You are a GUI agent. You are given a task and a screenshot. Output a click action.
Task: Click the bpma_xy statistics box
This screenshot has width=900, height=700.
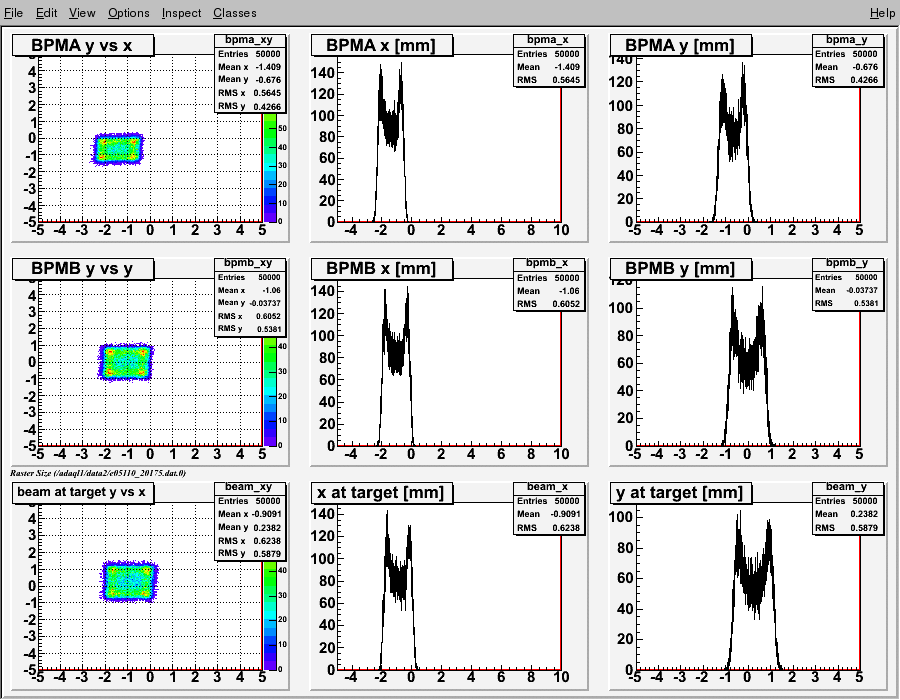[x=250, y=73]
